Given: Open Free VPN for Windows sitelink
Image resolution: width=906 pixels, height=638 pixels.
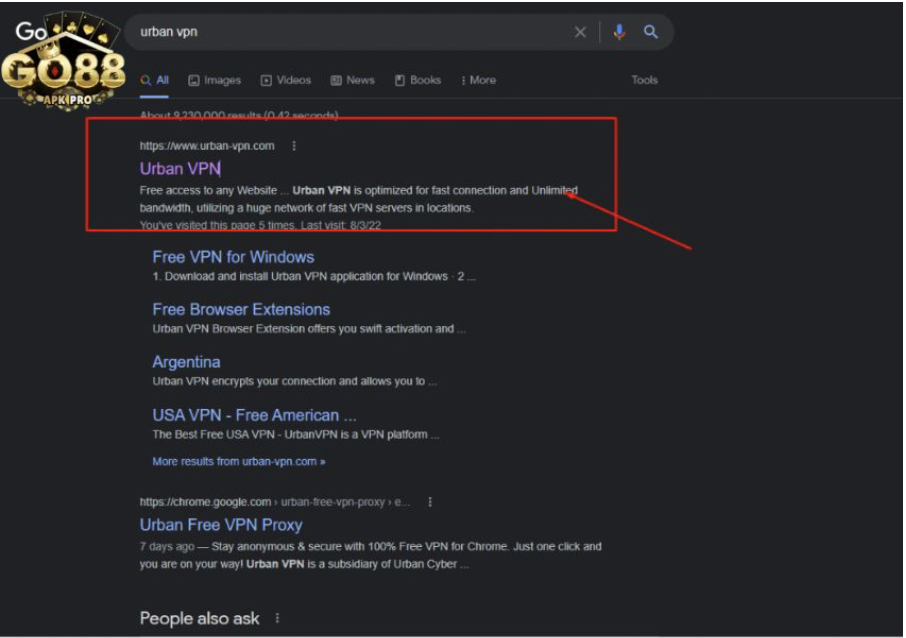Looking at the screenshot, I should click(233, 257).
